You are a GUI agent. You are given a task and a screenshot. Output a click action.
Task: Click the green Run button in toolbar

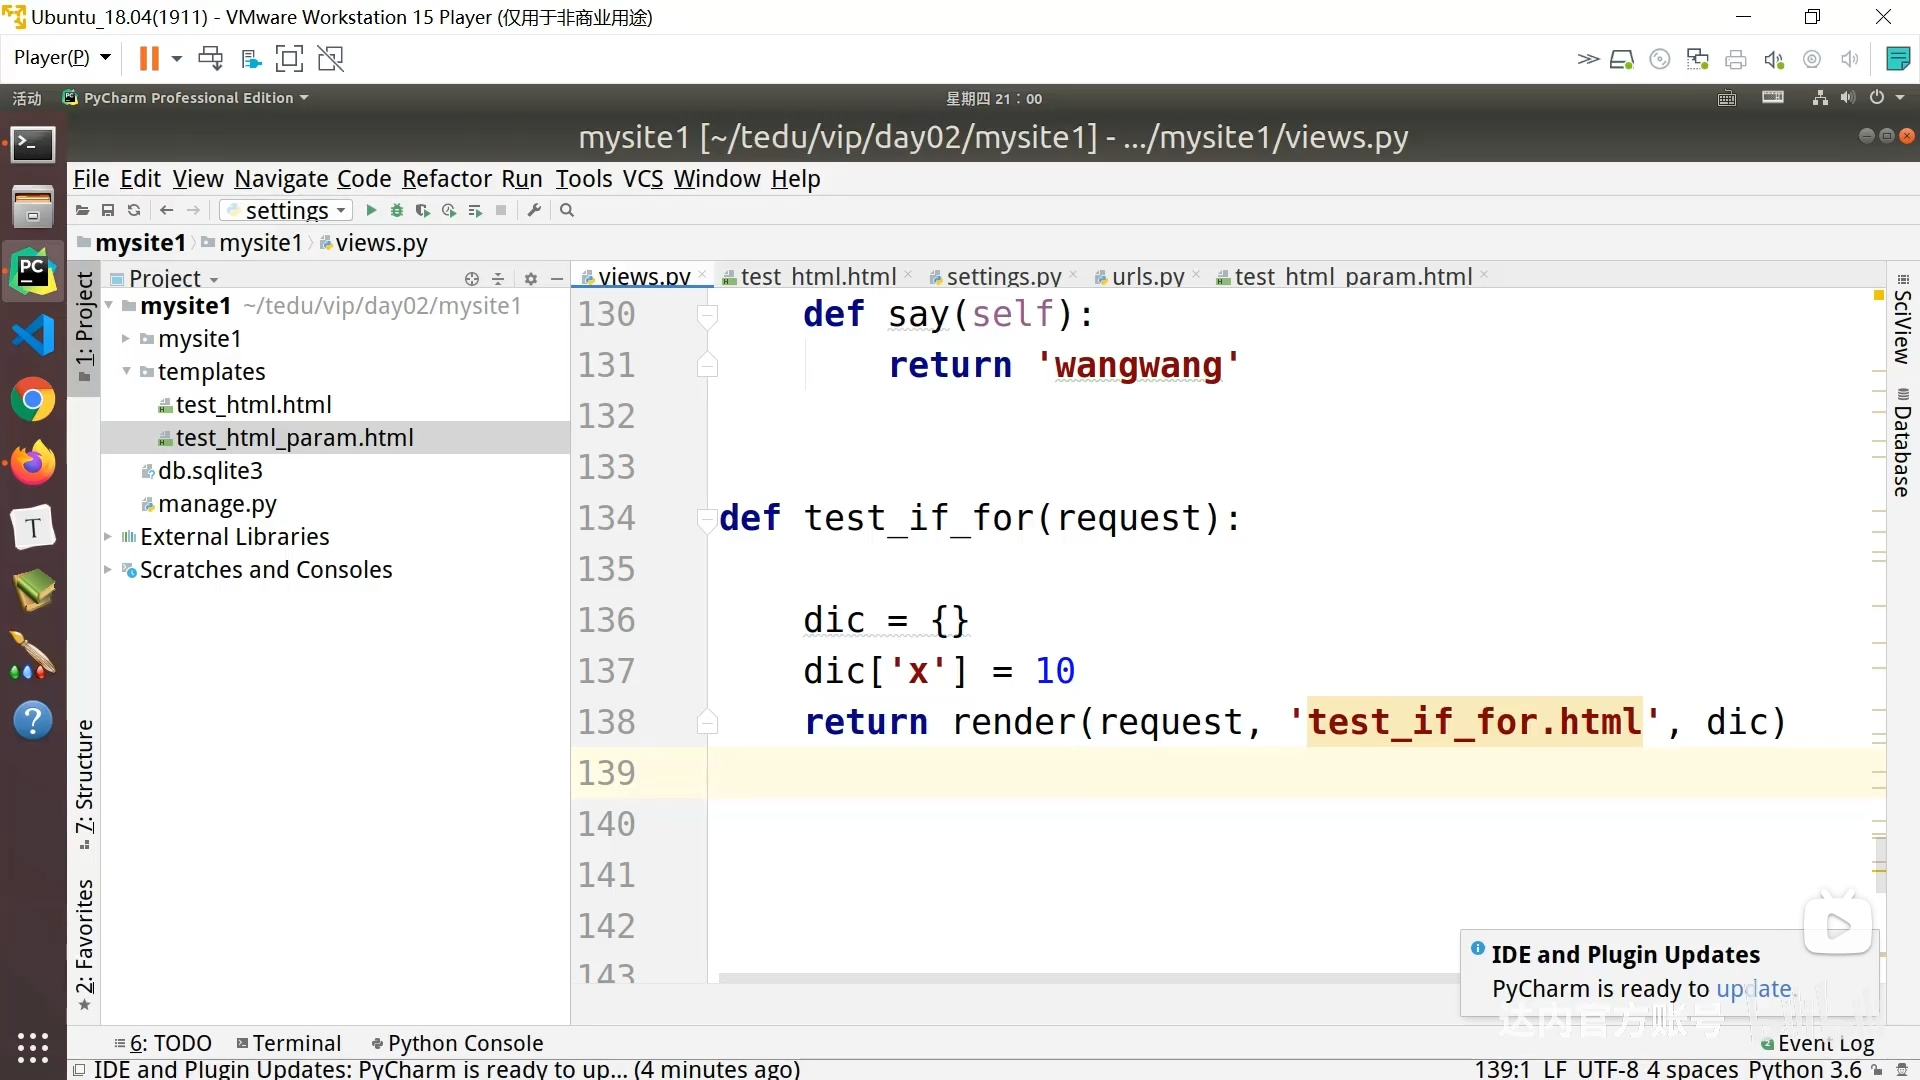click(371, 210)
